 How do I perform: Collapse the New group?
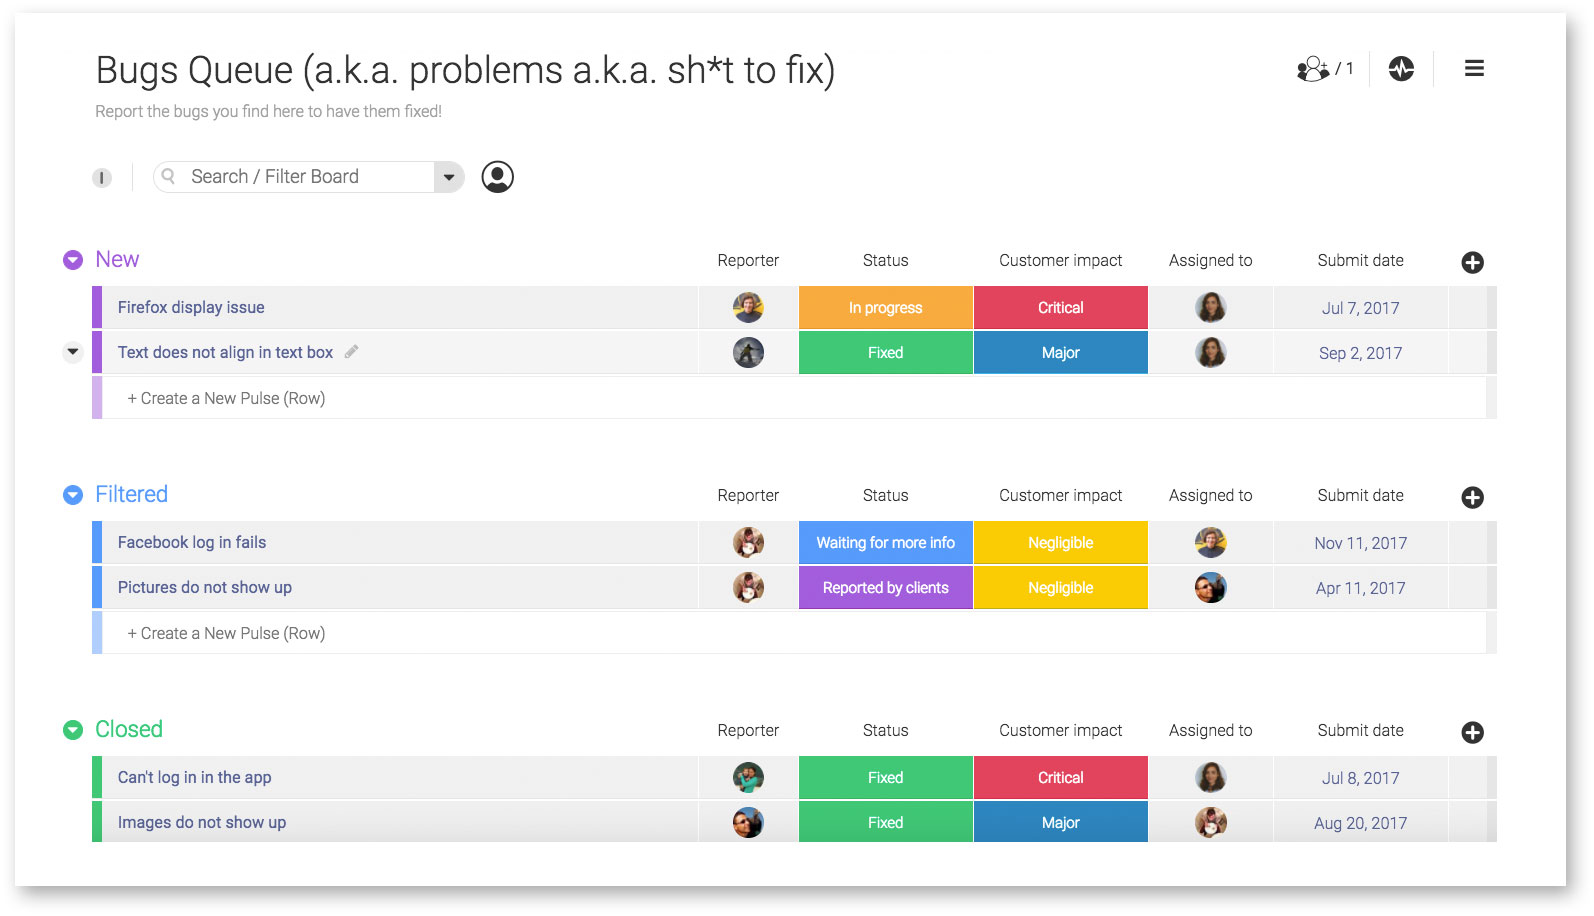[73, 260]
